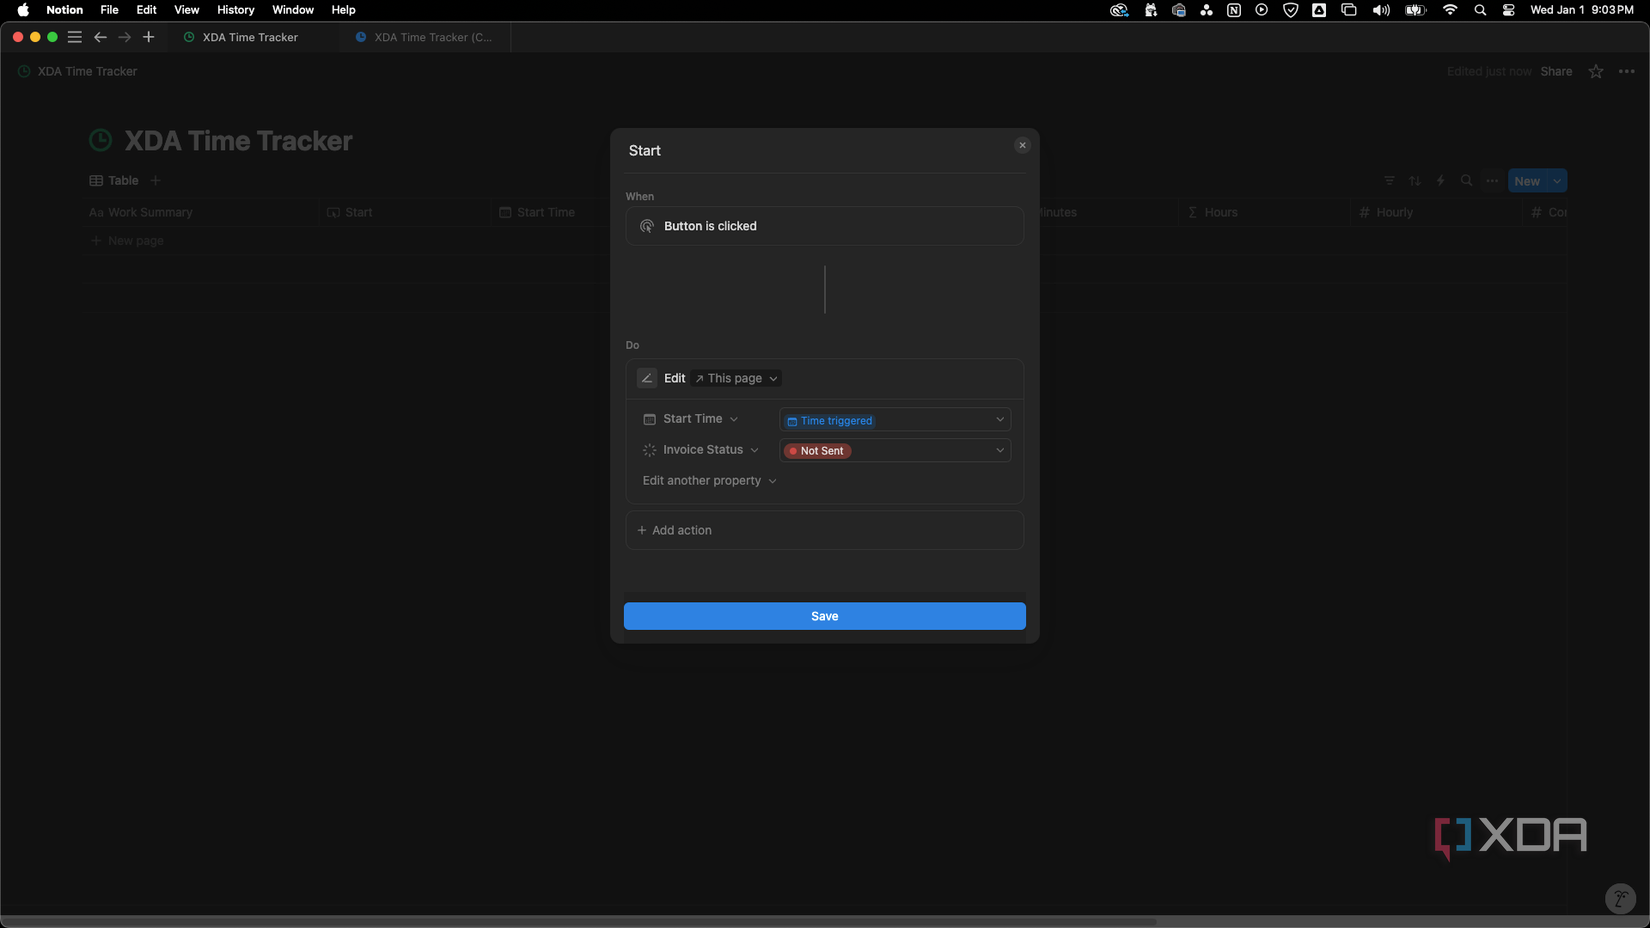Click the battery icon in menu bar
This screenshot has width=1650, height=928.
tap(1415, 10)
